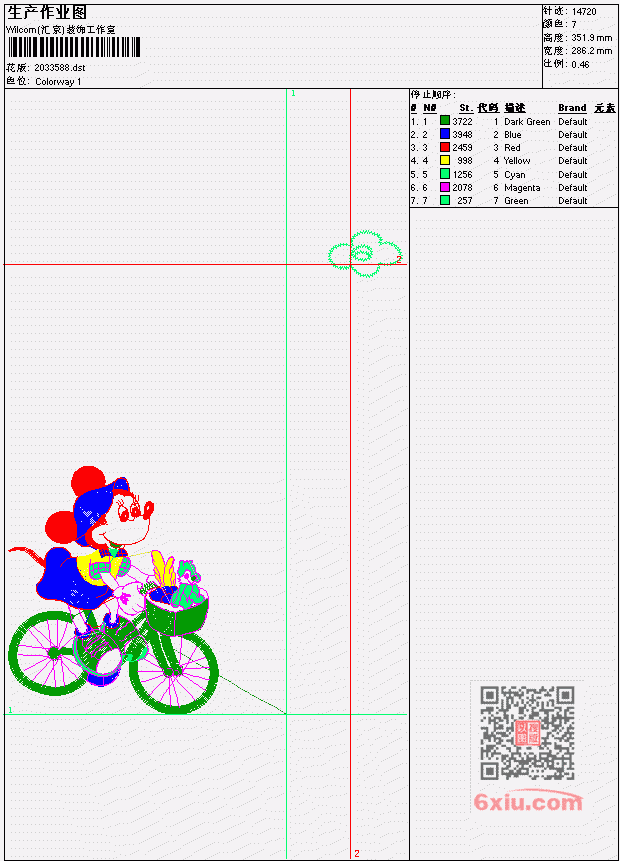620x861 pixels.
Task: Click the Magenta thread color swatch
Action: click(445, 187)
